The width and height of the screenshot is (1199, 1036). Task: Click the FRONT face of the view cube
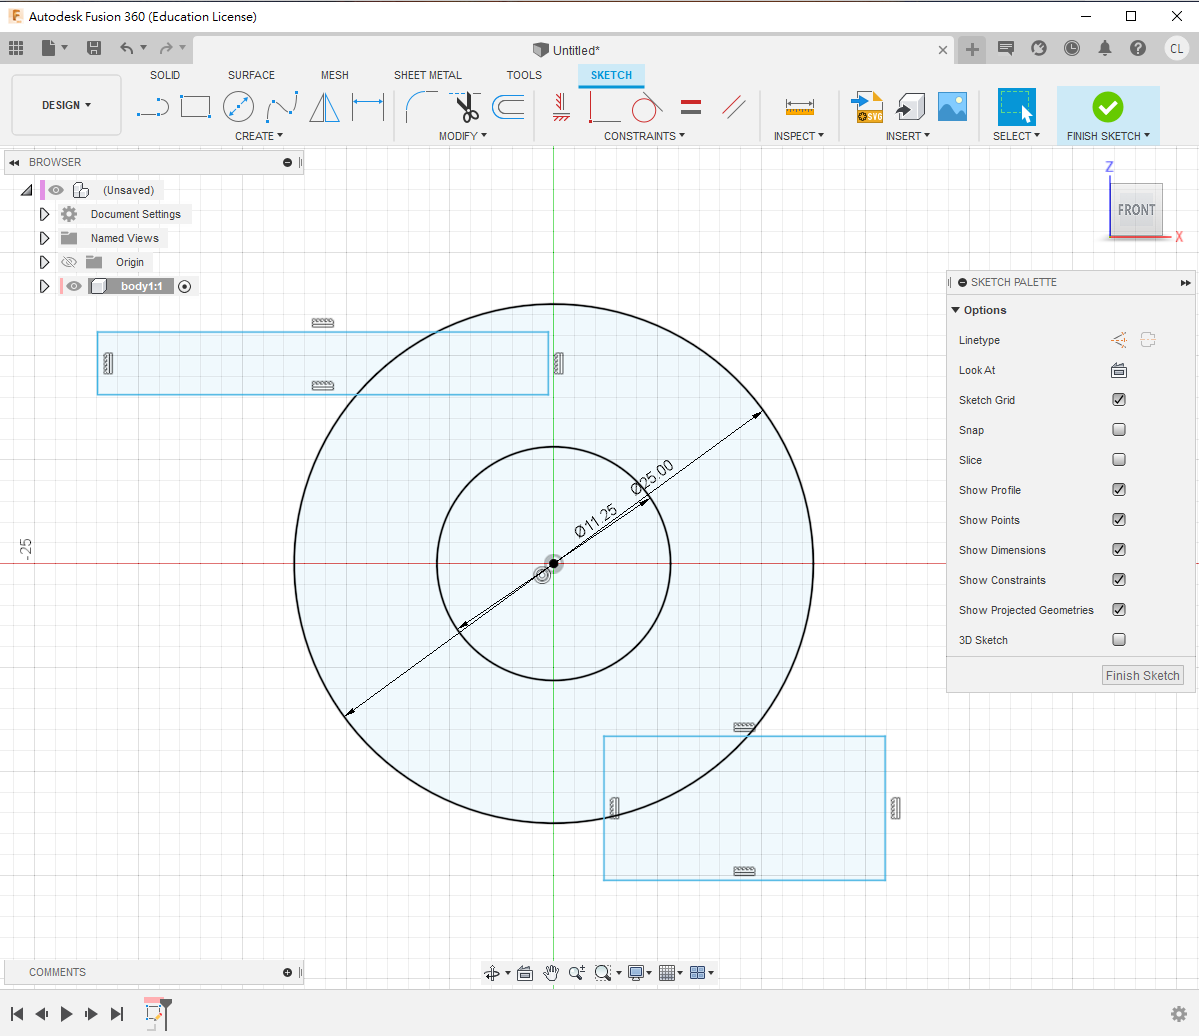[x=1136, y=210]
